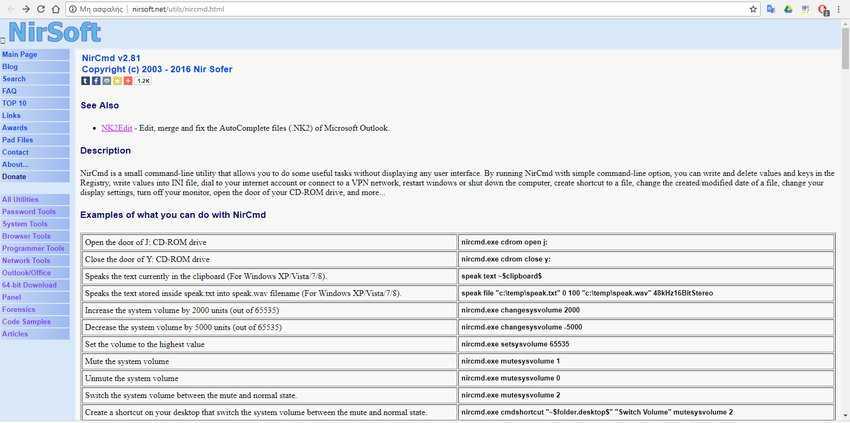Open the TOP 10 sidebar link

click(x=35, y=104)
